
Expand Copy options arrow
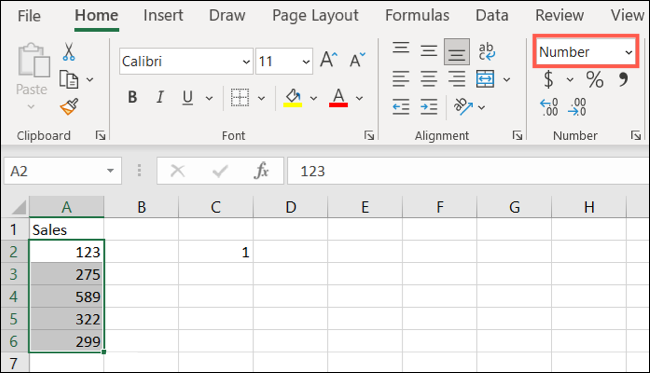pos(90,80)
